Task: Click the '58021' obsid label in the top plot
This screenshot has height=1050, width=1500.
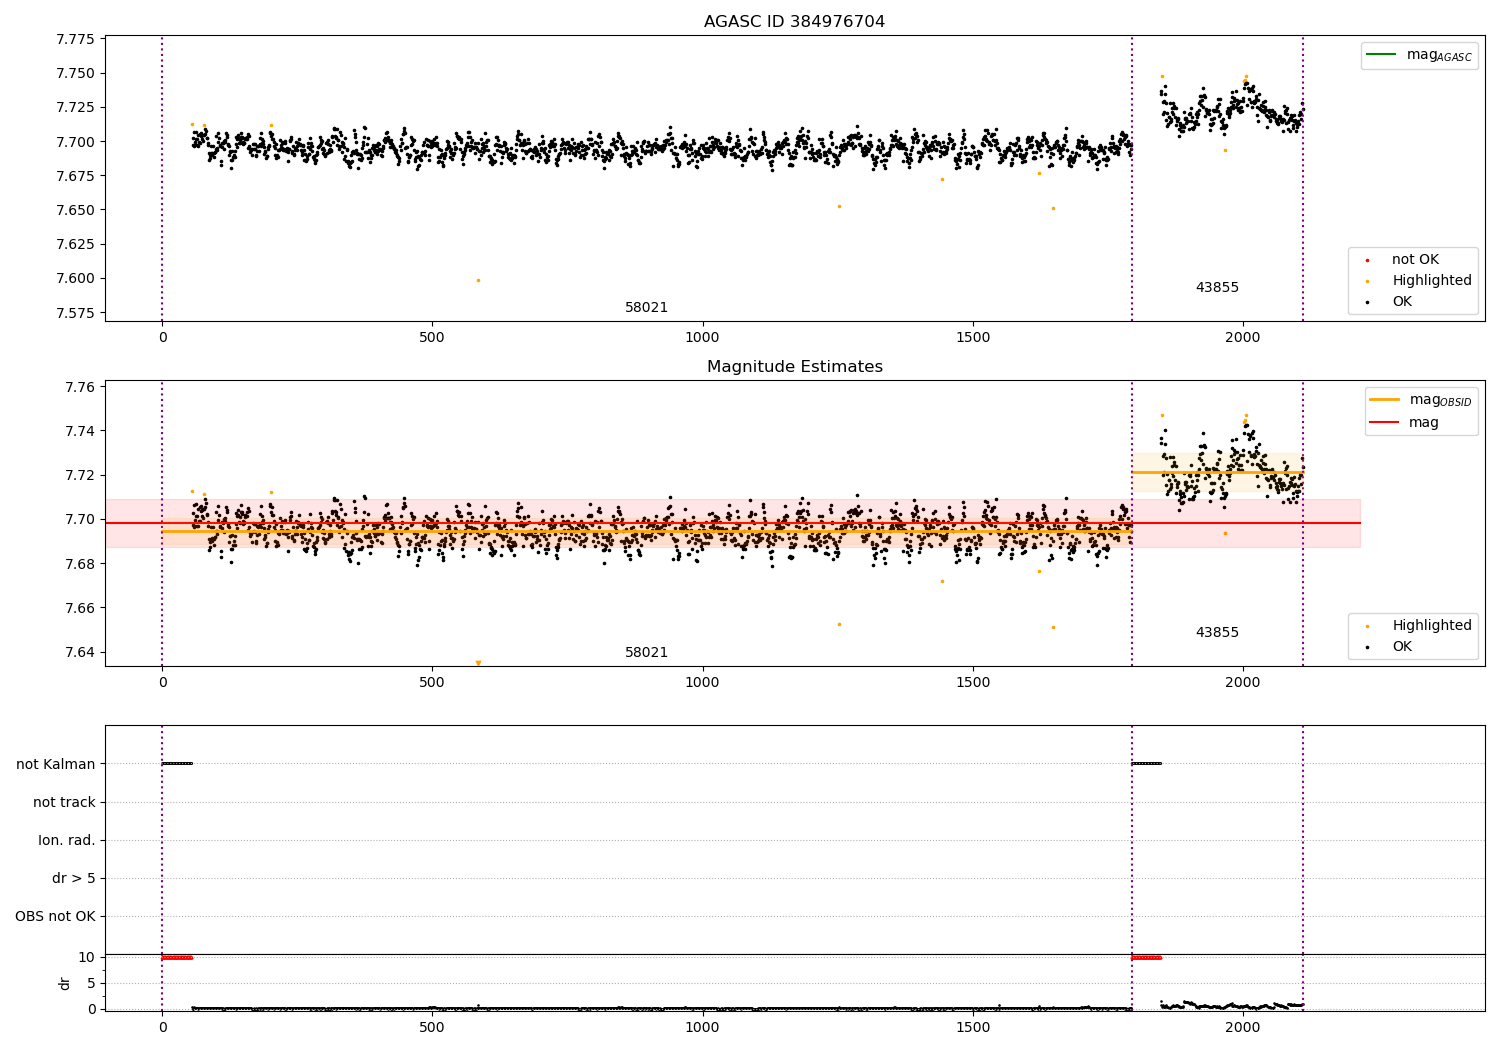Action: [646, 307]
